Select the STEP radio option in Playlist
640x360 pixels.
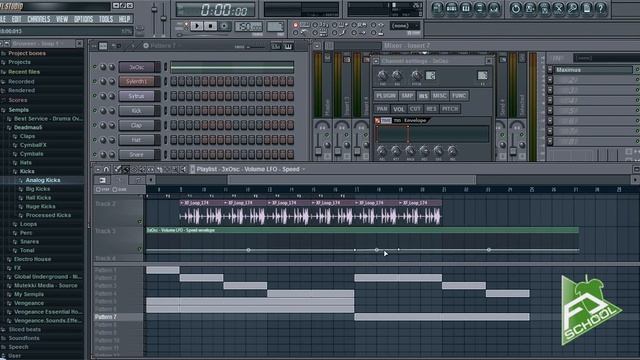point(98,190)
